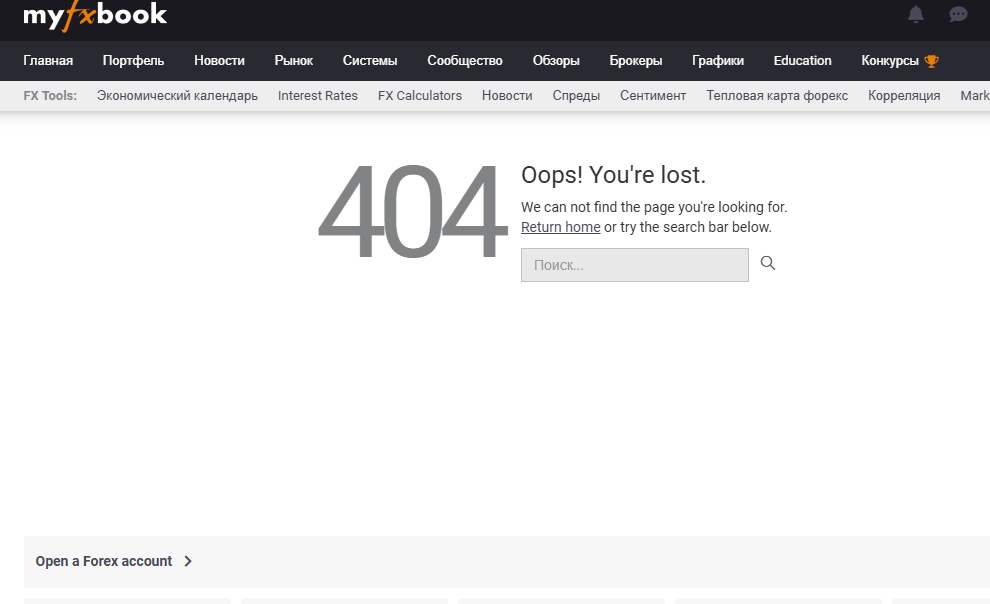Open the Спреды tool link
This screenshot has height=604, width=990.
point(576,95)
